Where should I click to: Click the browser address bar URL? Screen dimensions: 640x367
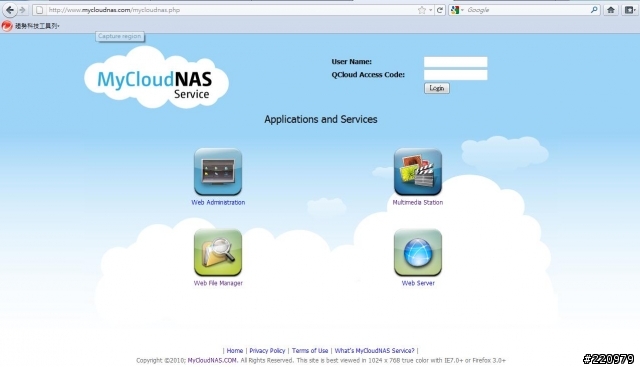click(114, 10)
